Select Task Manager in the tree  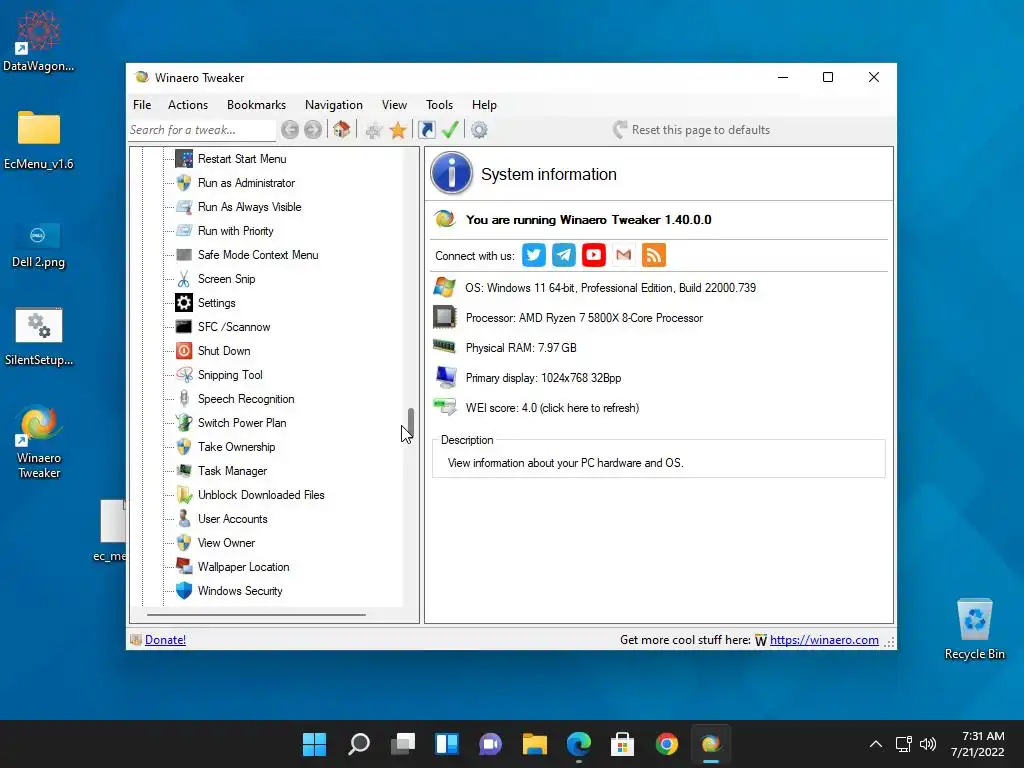click(232, 471)
